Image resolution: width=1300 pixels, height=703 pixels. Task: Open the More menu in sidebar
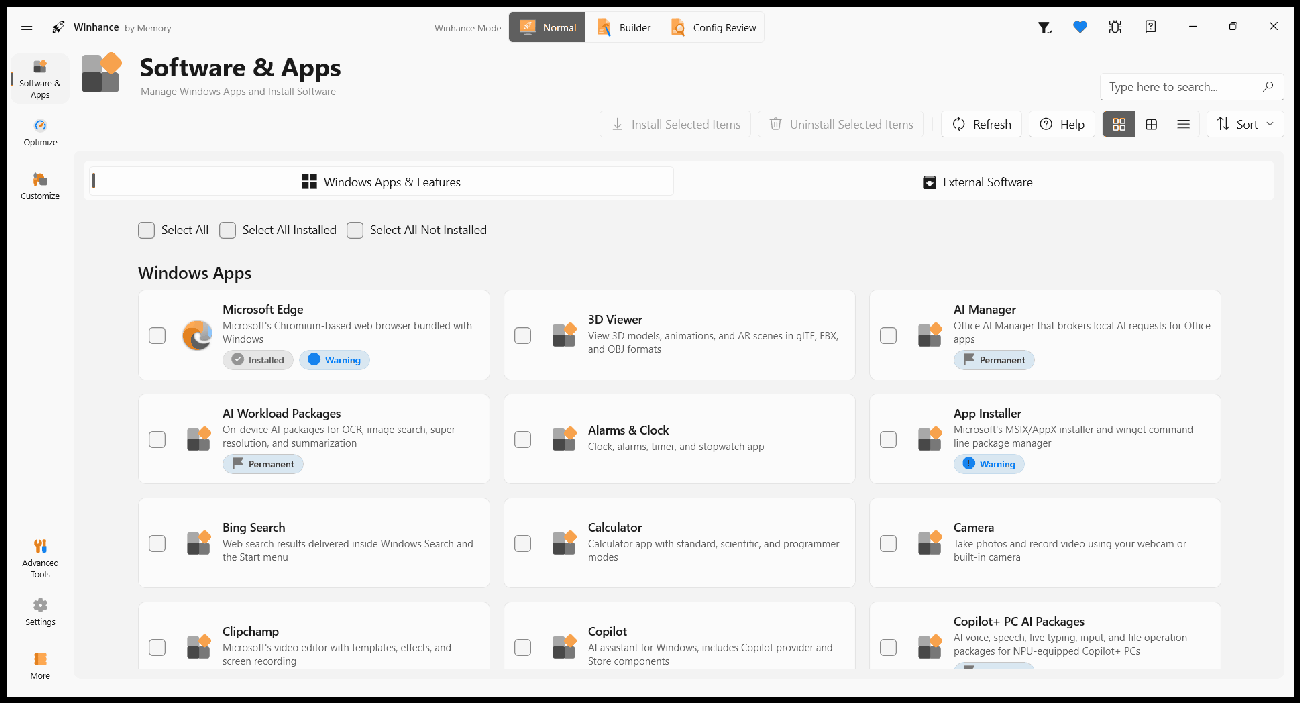40,666
